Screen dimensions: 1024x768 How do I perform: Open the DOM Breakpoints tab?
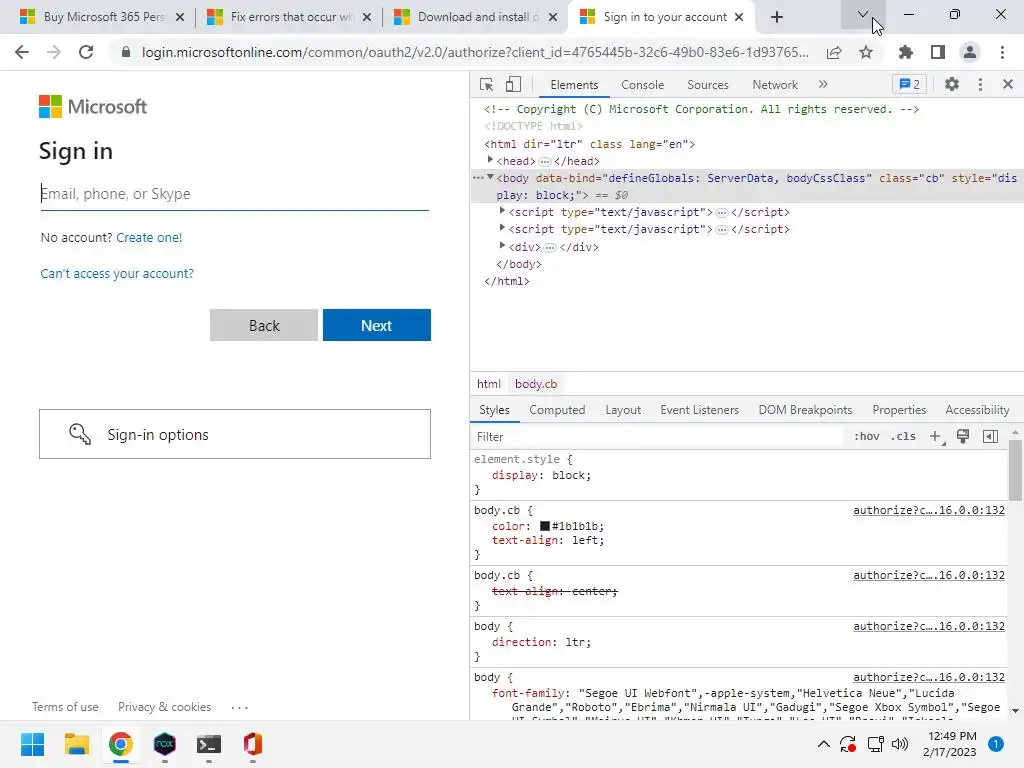tap(805, 410)
